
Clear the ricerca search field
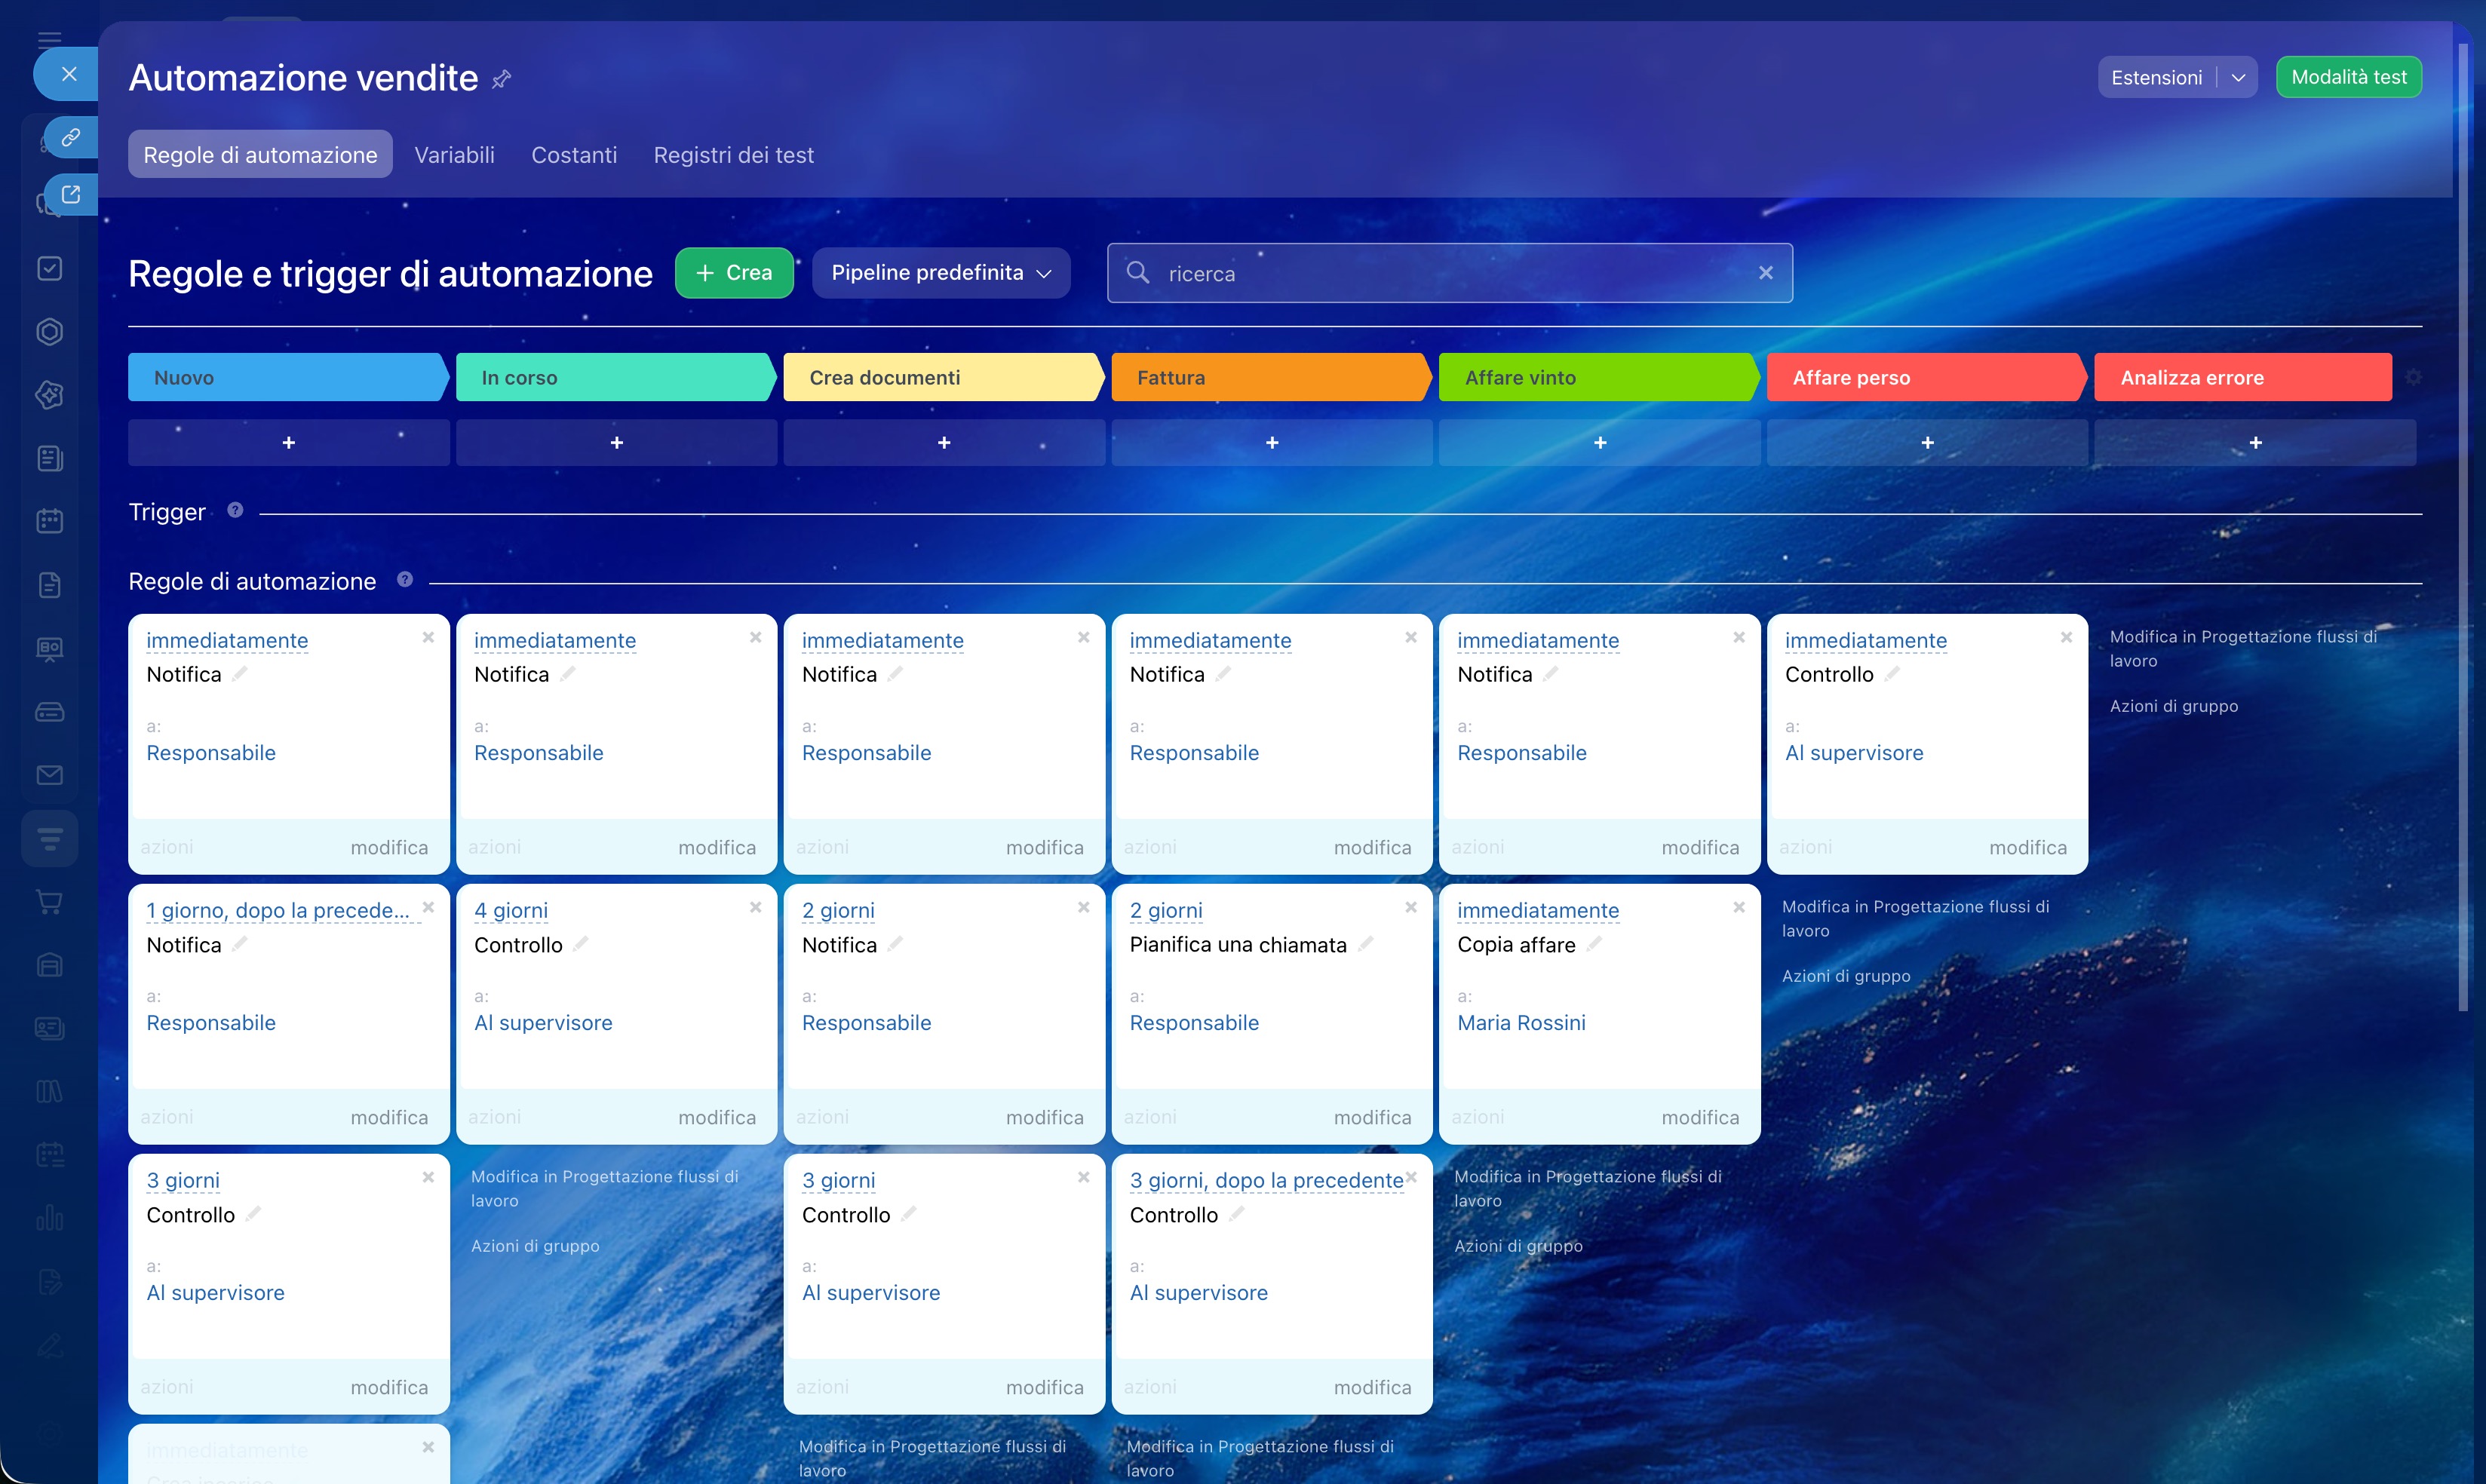click(1766, 273)
